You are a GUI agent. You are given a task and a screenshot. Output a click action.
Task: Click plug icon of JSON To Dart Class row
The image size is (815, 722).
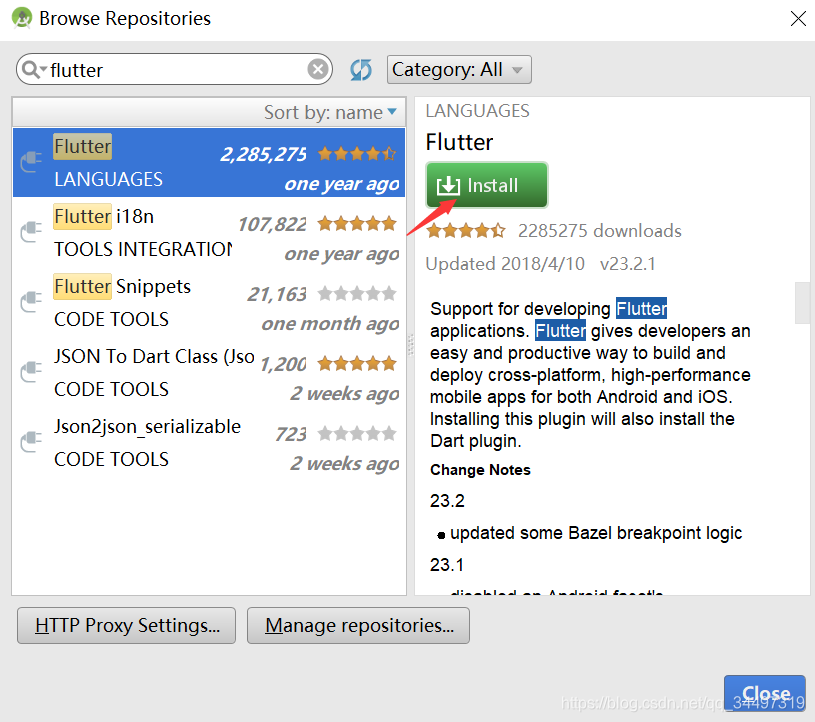pyautogui.click(x=31, y=372)
